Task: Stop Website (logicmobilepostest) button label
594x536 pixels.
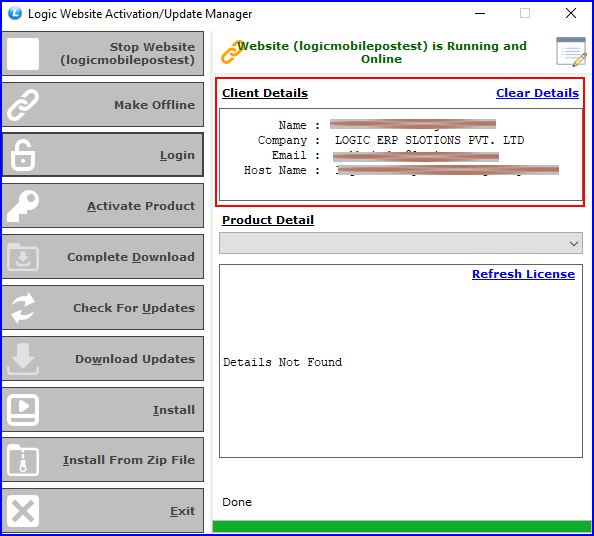Action: pyautogui.click(x=128, y=53)
